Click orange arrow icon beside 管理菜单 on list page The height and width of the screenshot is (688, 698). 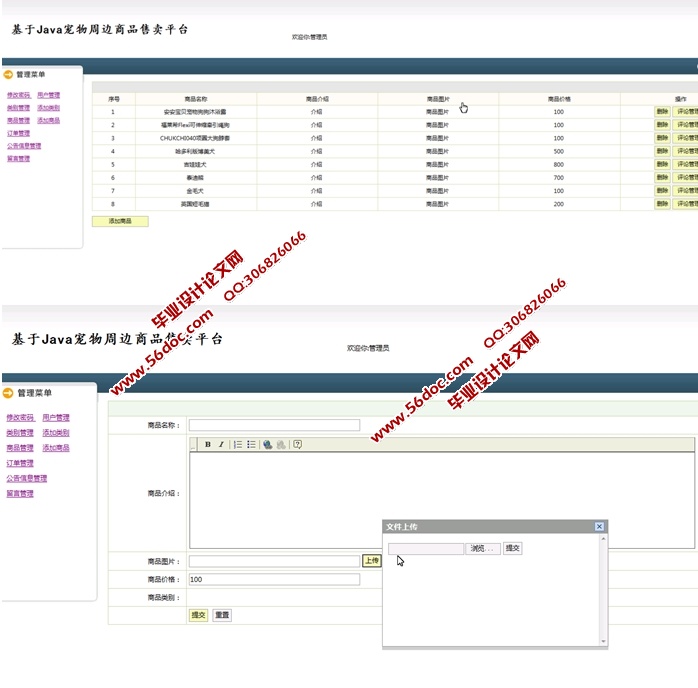tap(8, 74)
